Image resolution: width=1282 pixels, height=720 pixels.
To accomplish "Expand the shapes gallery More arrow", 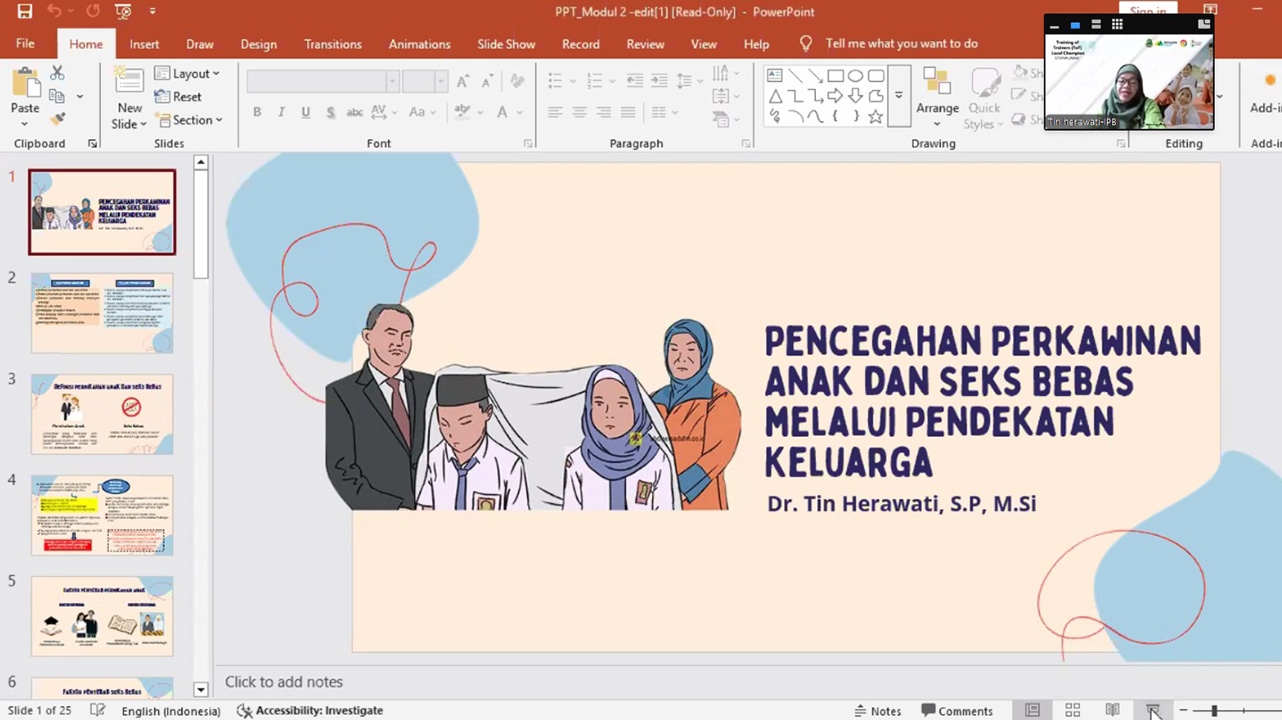I will coord(898,96).
